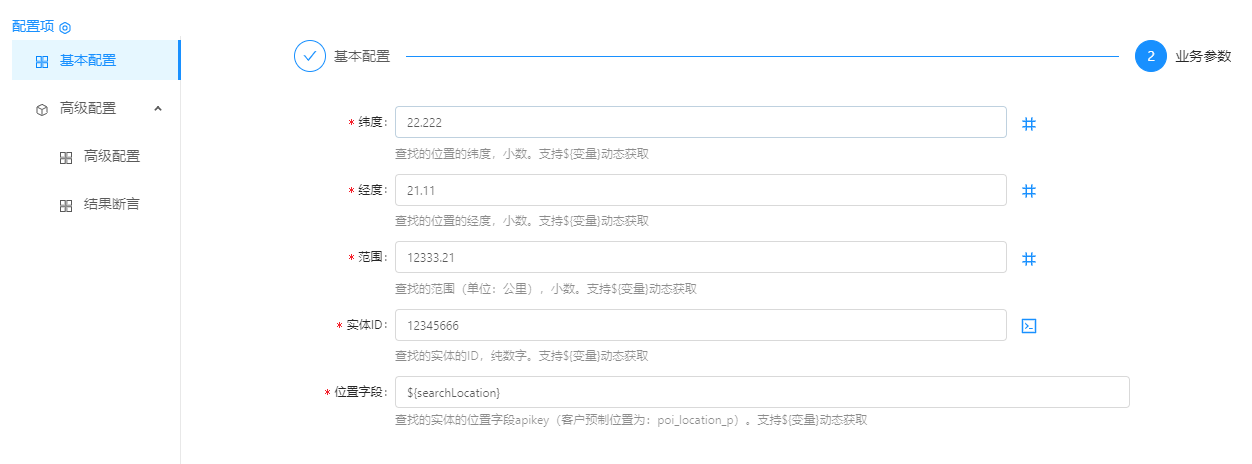Focus the 纬度 input containing 22.222
Image resolution: width=1252 pixels, height=464 pixels.
click(x=700, y=122)
